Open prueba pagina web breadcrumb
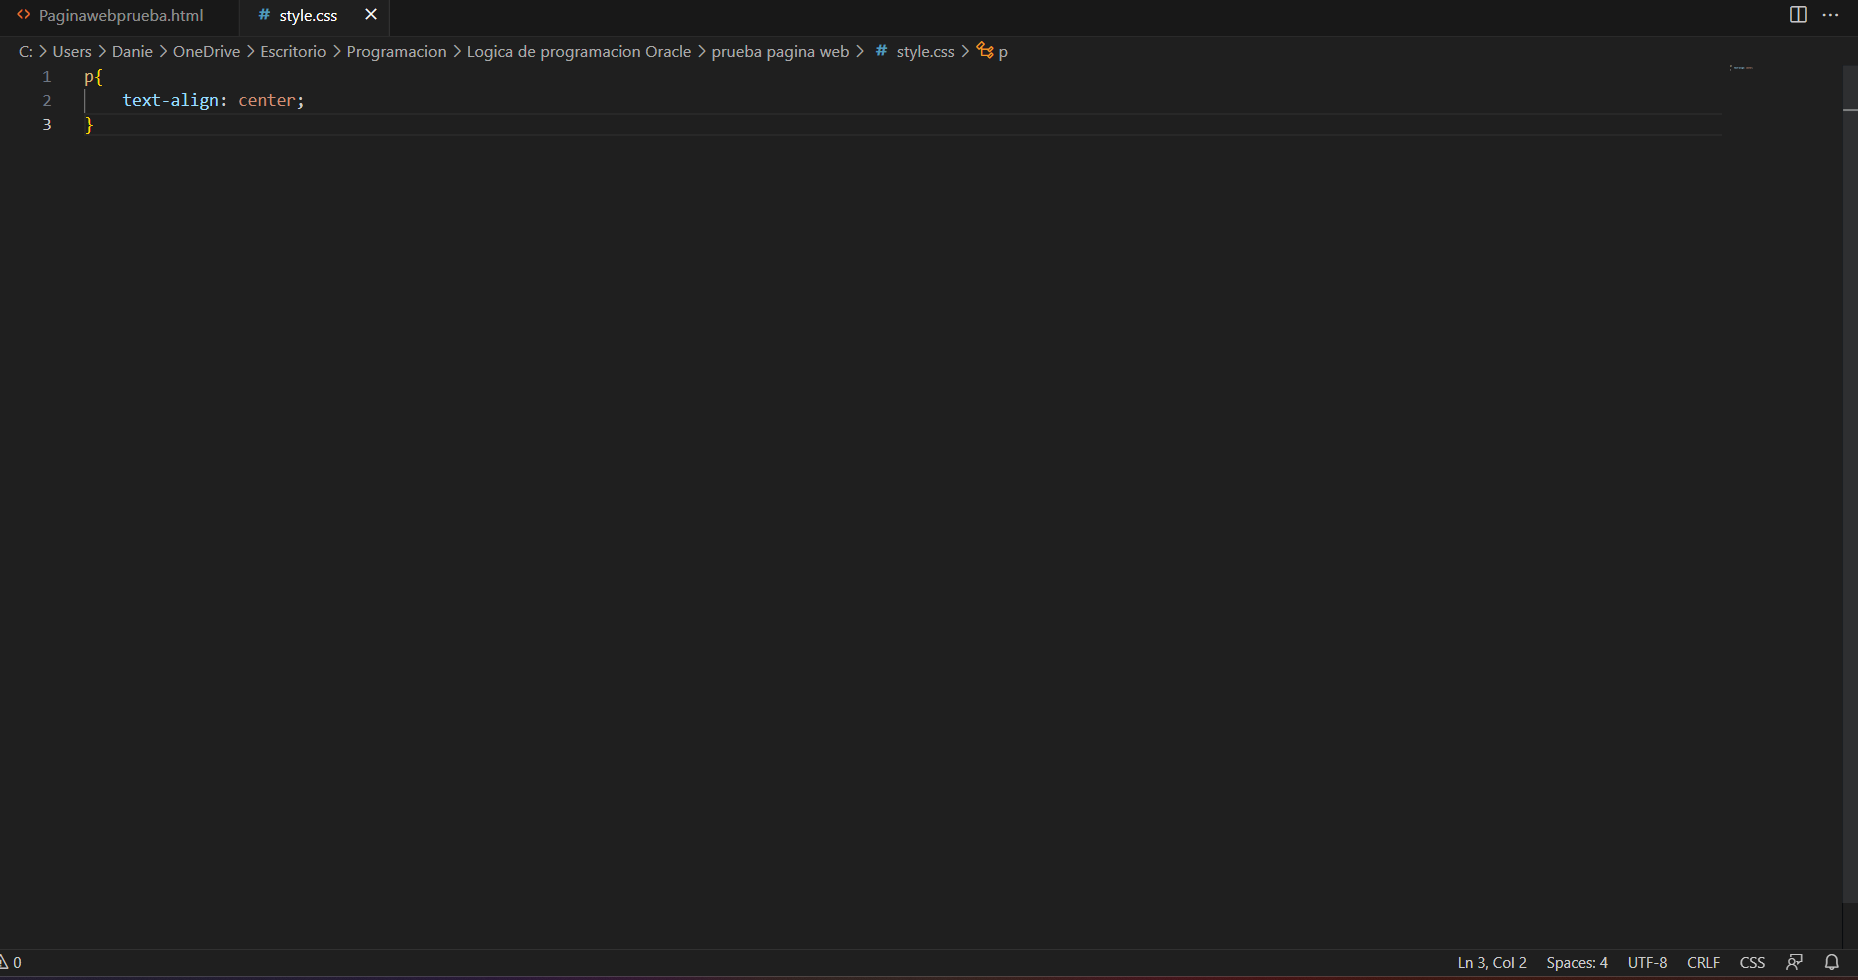The width and height of the screenshot is (1858, 980). click(780, 51)
